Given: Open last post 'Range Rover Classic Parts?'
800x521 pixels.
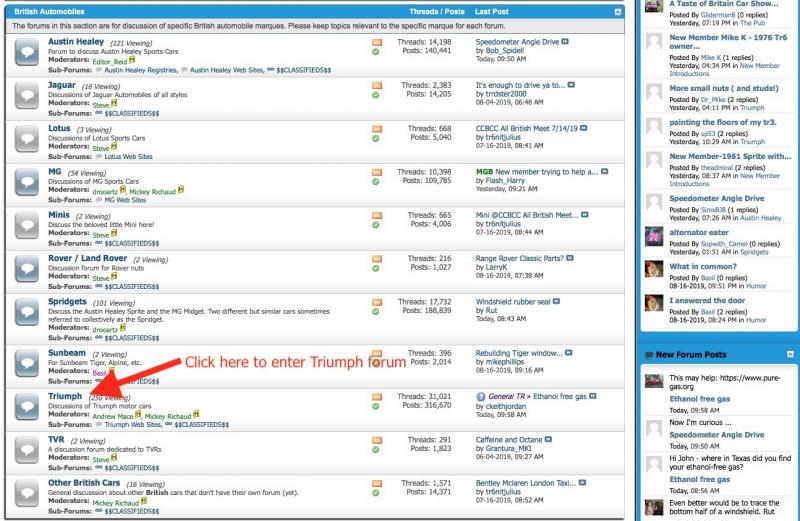Looking at the screenshot, I should 519,258.
